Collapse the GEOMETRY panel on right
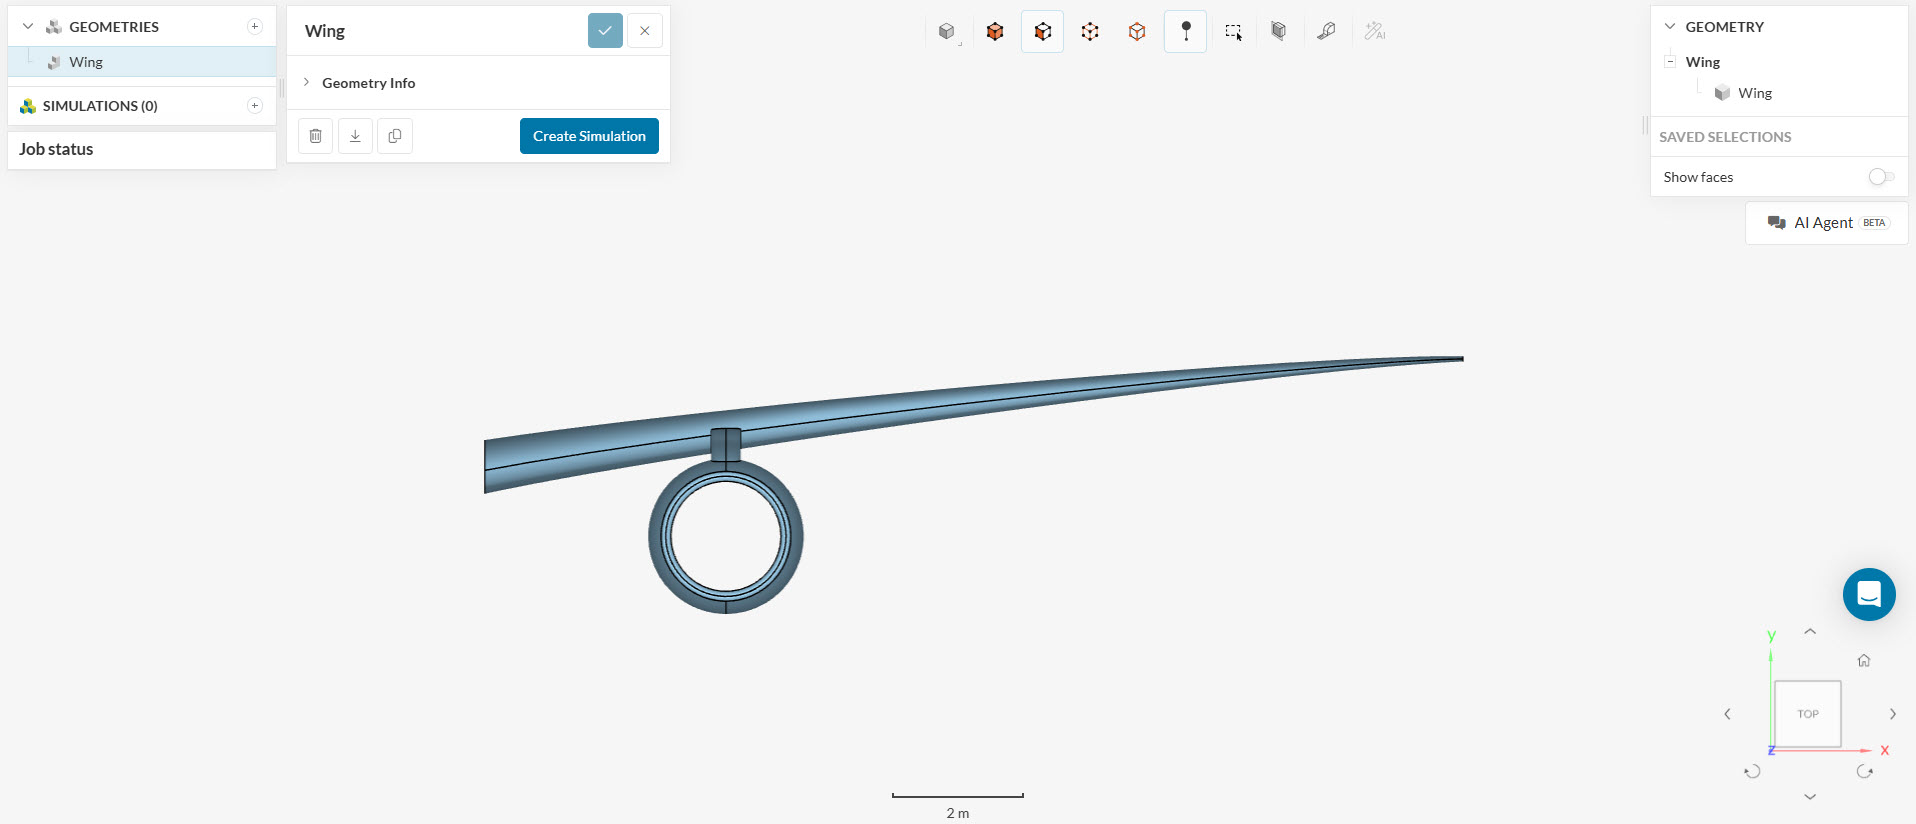 coord(1670,27)
